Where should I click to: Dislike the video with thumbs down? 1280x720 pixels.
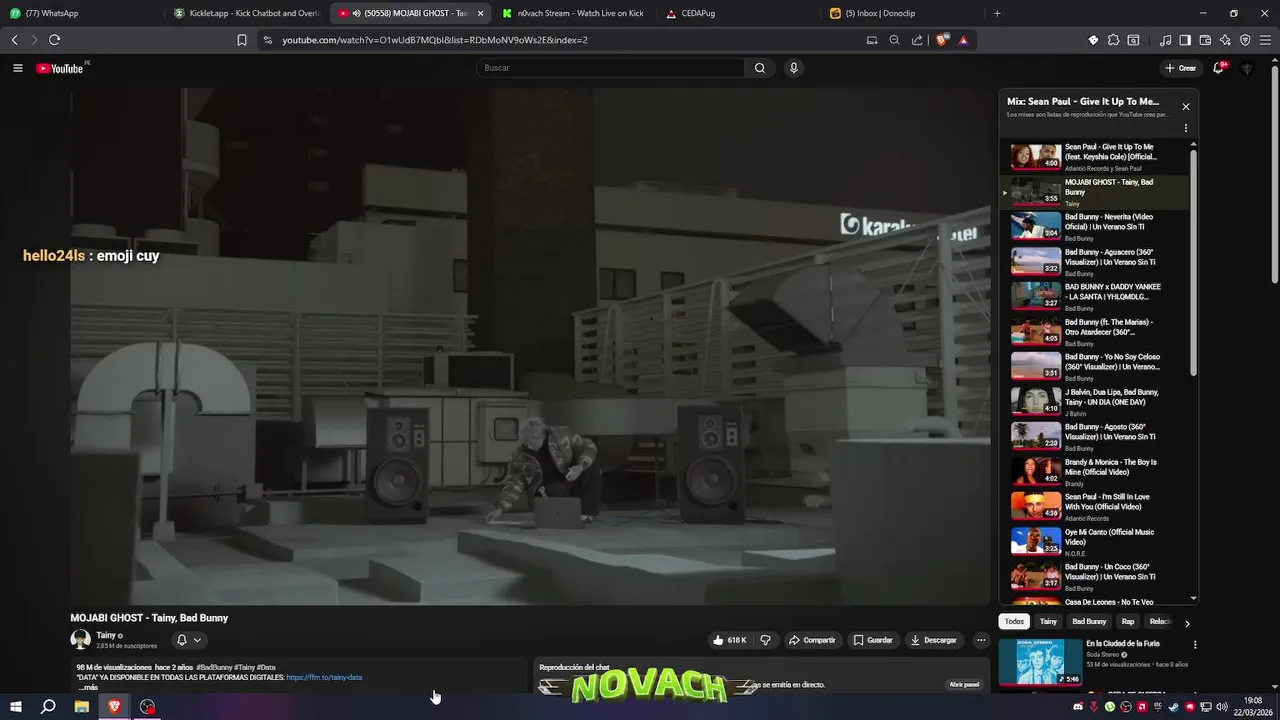point(766,640)
